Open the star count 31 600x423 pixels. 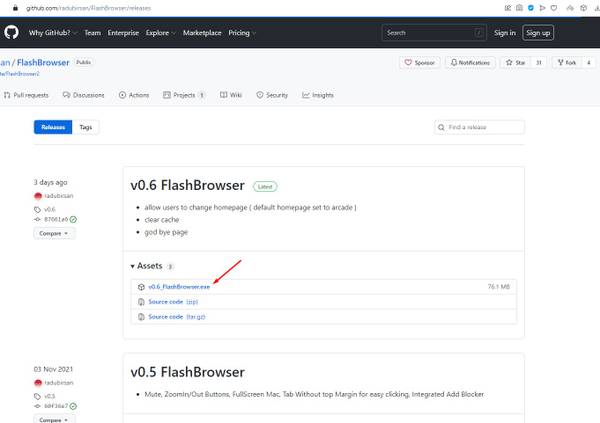click(539, 62)
